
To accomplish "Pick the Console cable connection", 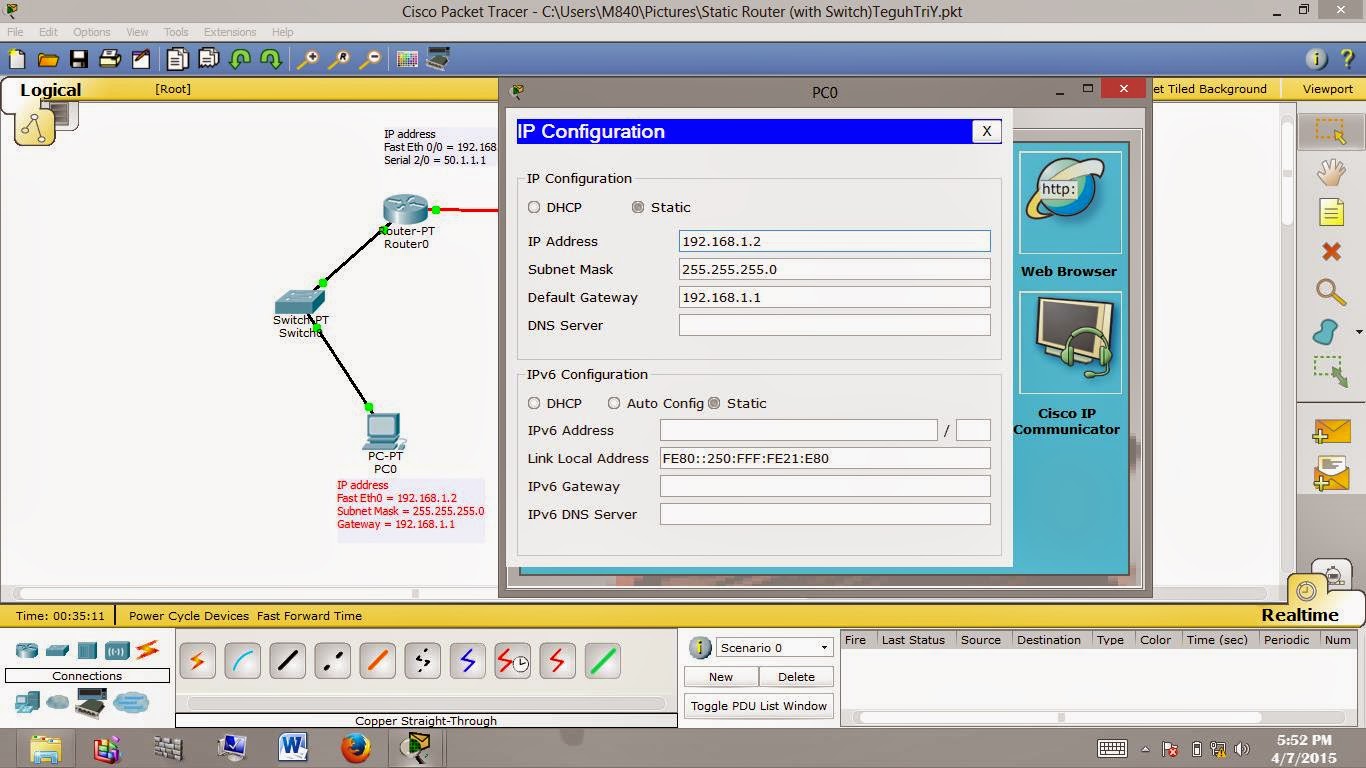I will click(242, 661).
